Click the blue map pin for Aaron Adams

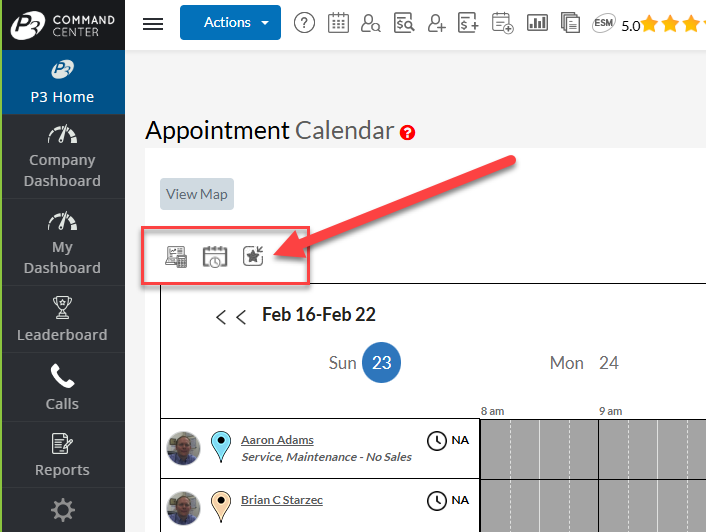(221, 447)
